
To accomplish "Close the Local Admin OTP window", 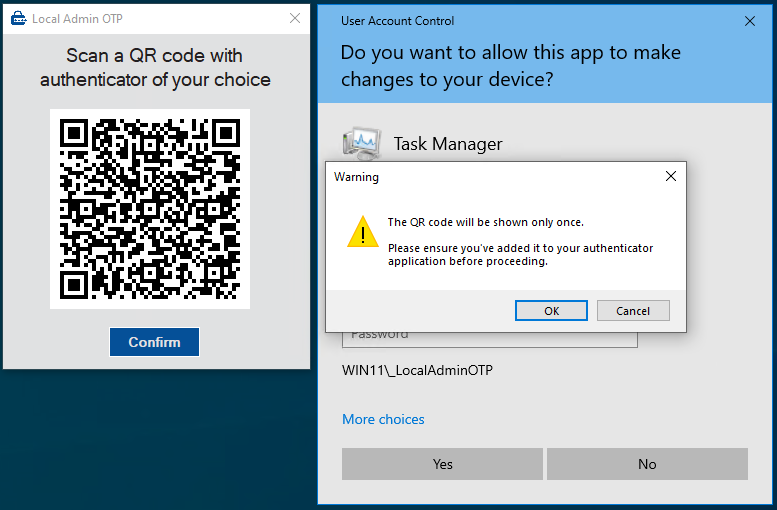I will point(295,18).
